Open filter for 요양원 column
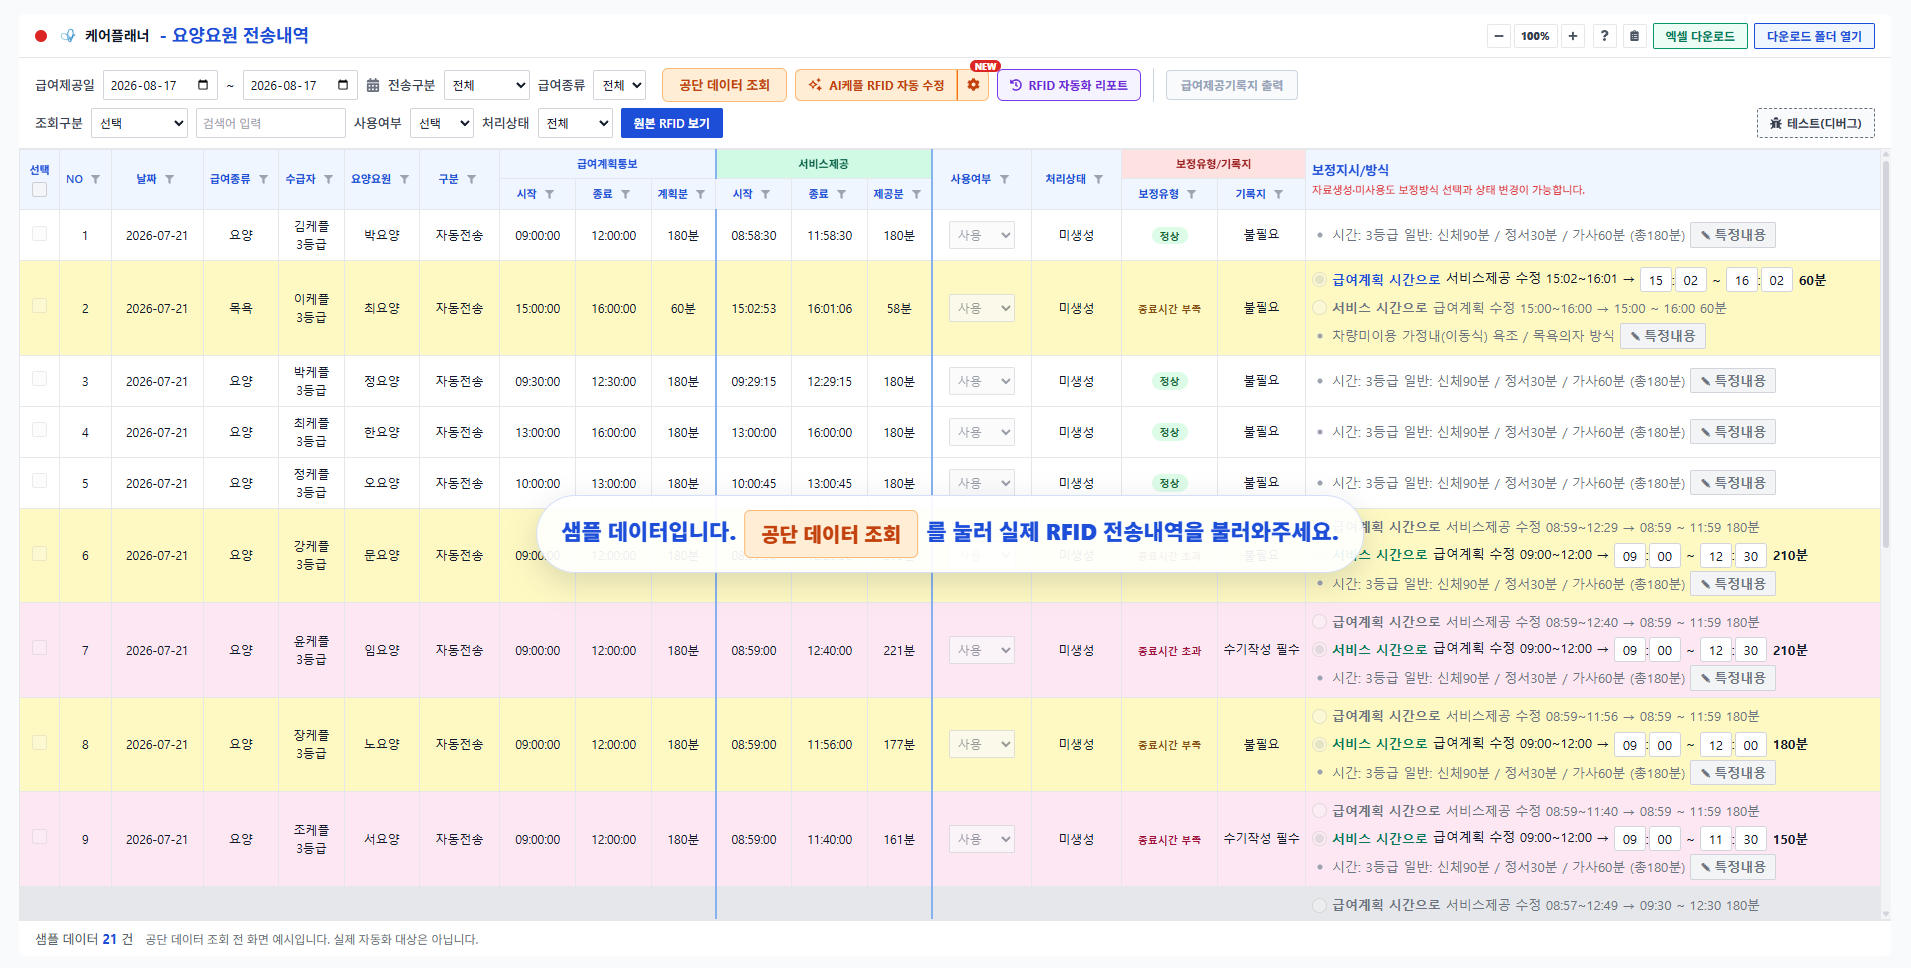The width and height of the screenshot is (1911, 968). pyautogui.click(x=405, y=179)
